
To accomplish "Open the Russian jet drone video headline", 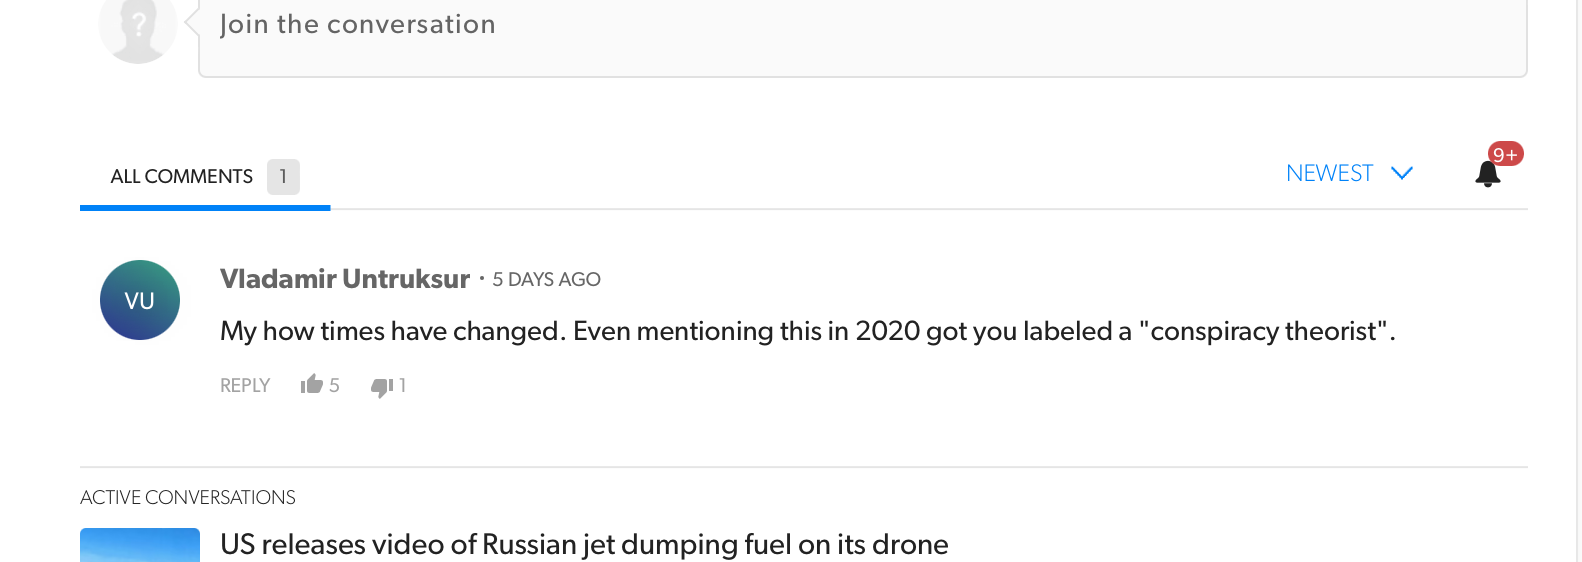I will point(584,544).
